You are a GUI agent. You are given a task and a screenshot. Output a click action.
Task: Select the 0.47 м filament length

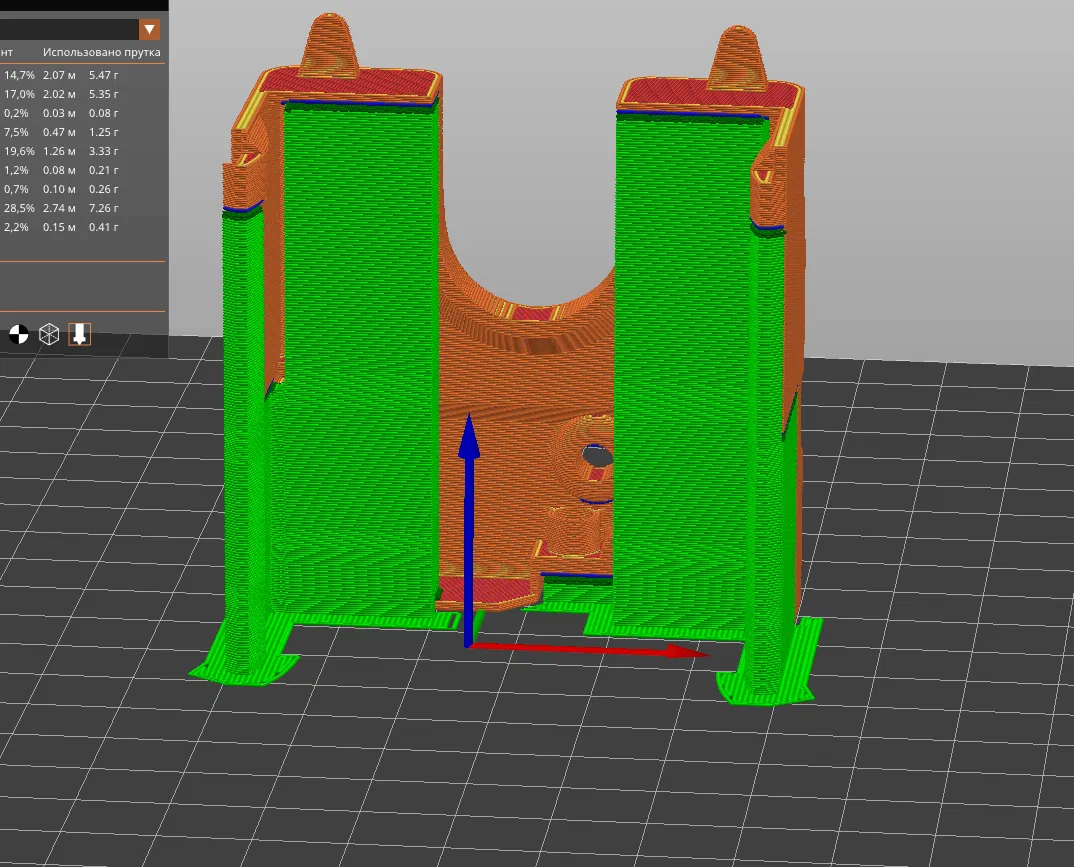tap(59, 132)
